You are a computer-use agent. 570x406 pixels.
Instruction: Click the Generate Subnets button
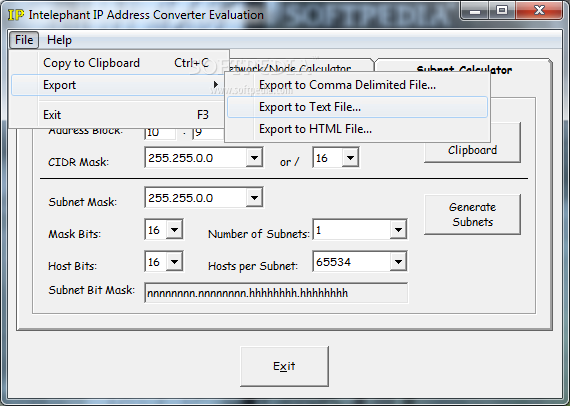pyautogui.click(x=472, y=214)
